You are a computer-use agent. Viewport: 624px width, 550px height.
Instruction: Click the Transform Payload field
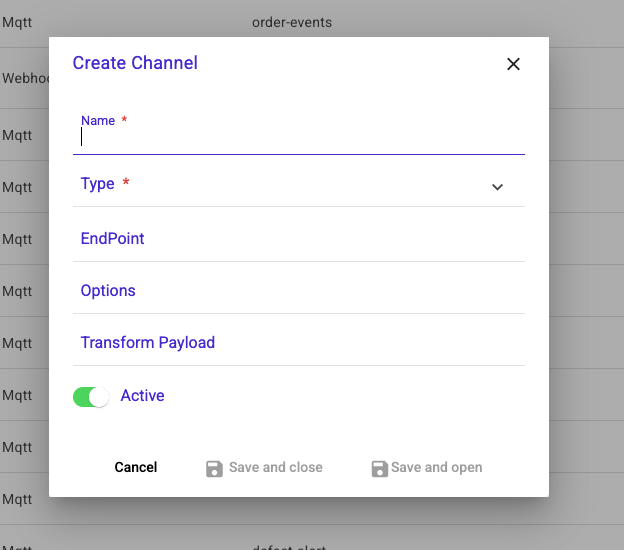[298, 343]
